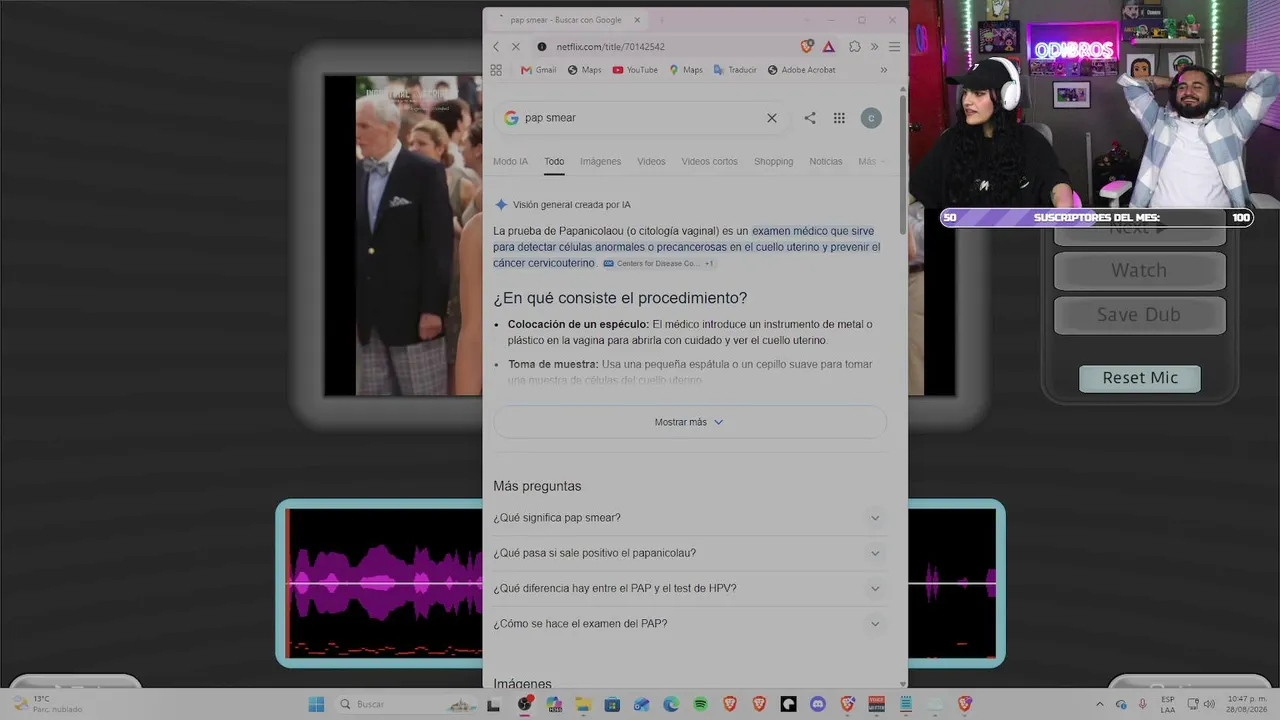Viewport: 1280px width, 720px height.
Task: Expand the overview with Mostrar más
Action: 690,422
